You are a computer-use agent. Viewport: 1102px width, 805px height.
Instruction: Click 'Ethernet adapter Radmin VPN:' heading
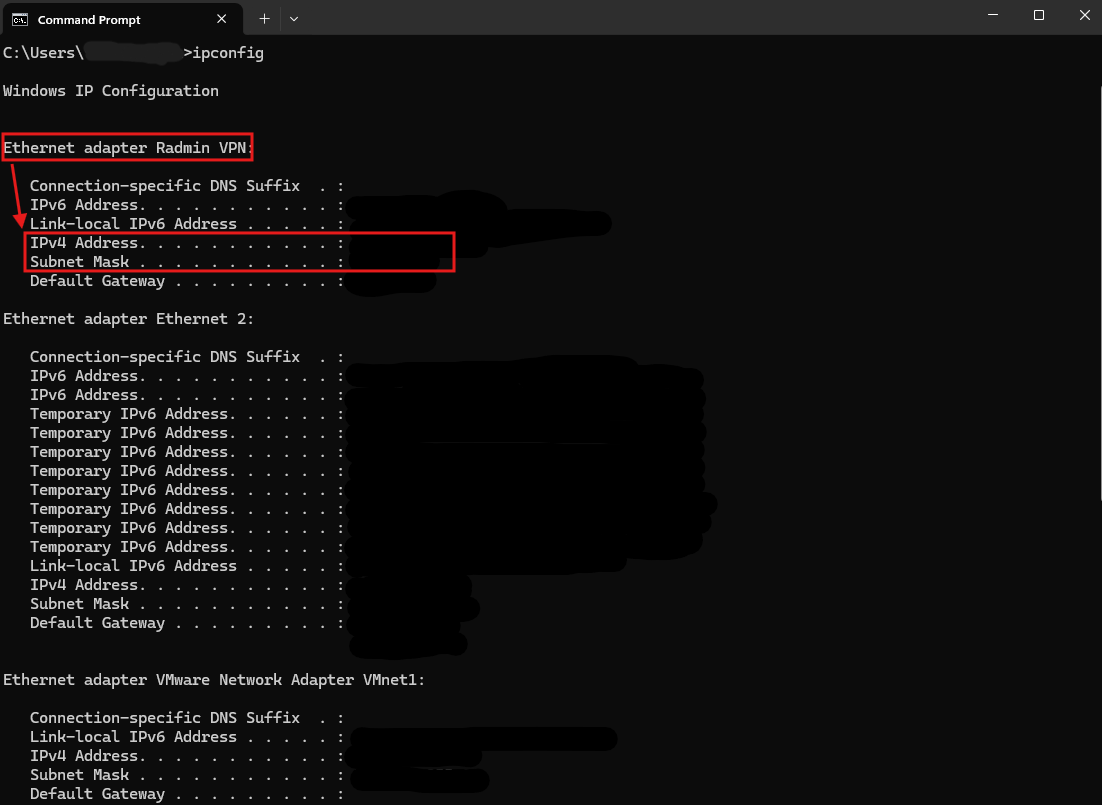click(128, 148)
